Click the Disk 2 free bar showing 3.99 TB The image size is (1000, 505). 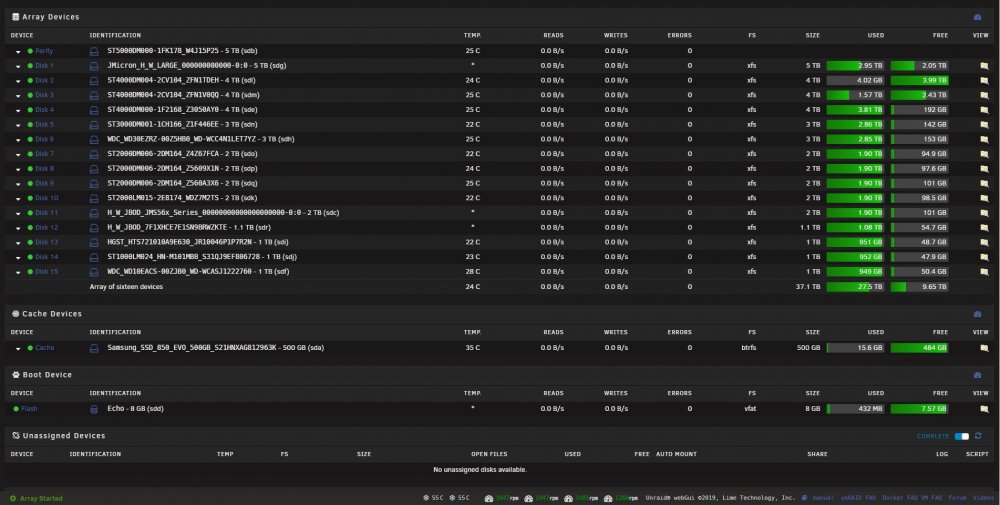(x=919, y=80)
